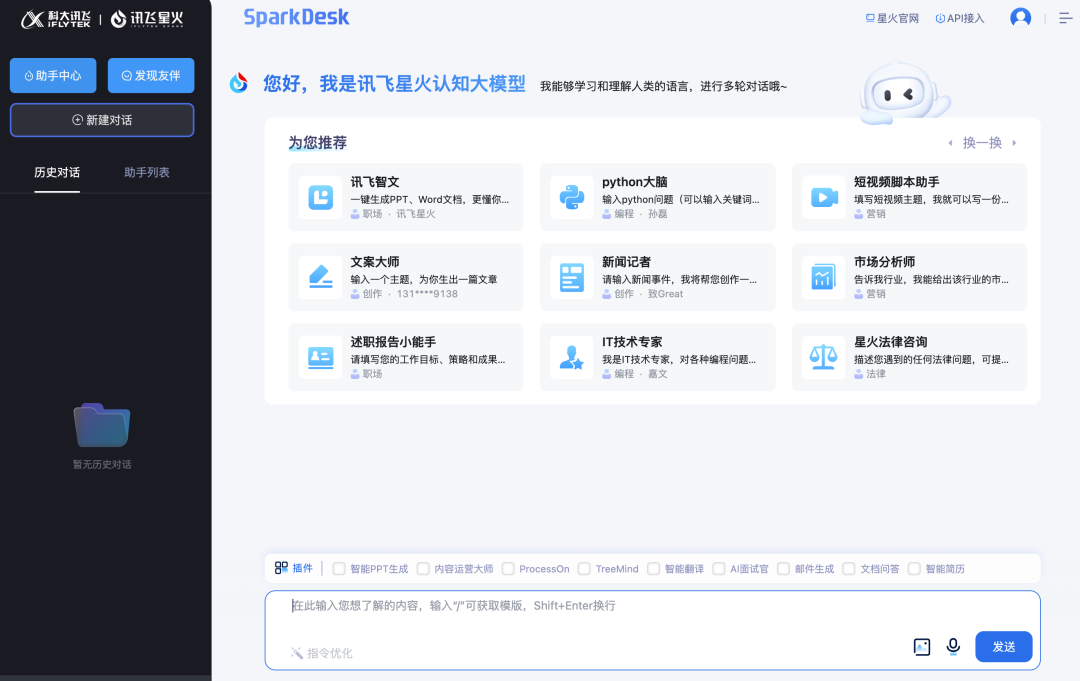Show previous recommendations with left arrow
Viewport: 1080px width, 681px height.
click(x=951, y=143)
